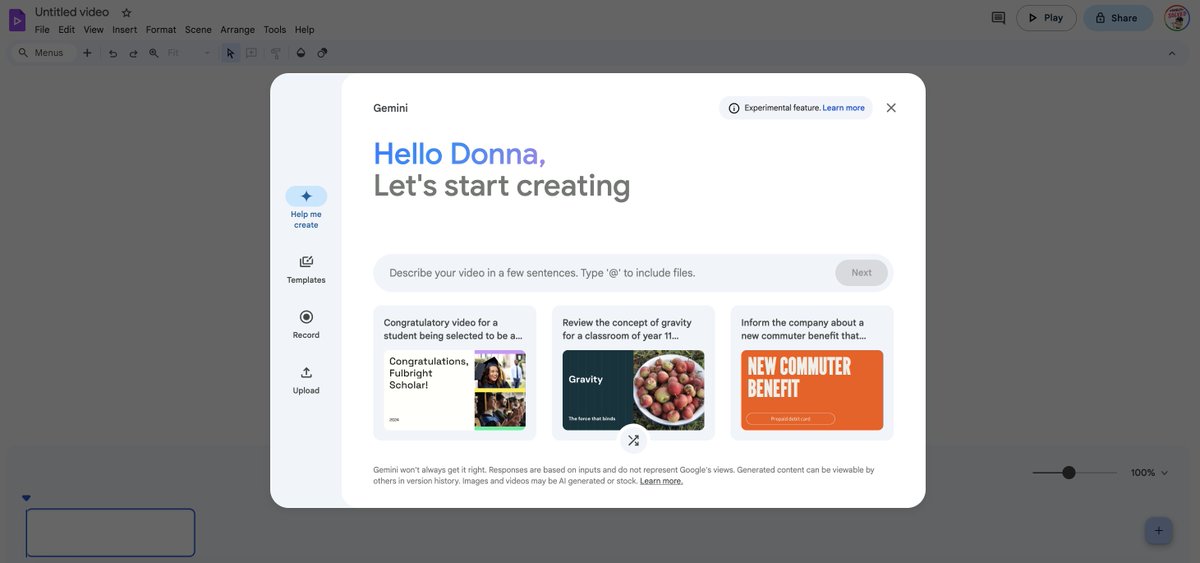Viewport: 1200px width, 563px height.
Task: Choose the Fulbright Scholar congratulatory prompt card
Action: pyautogui.click(x=455, y=373)
